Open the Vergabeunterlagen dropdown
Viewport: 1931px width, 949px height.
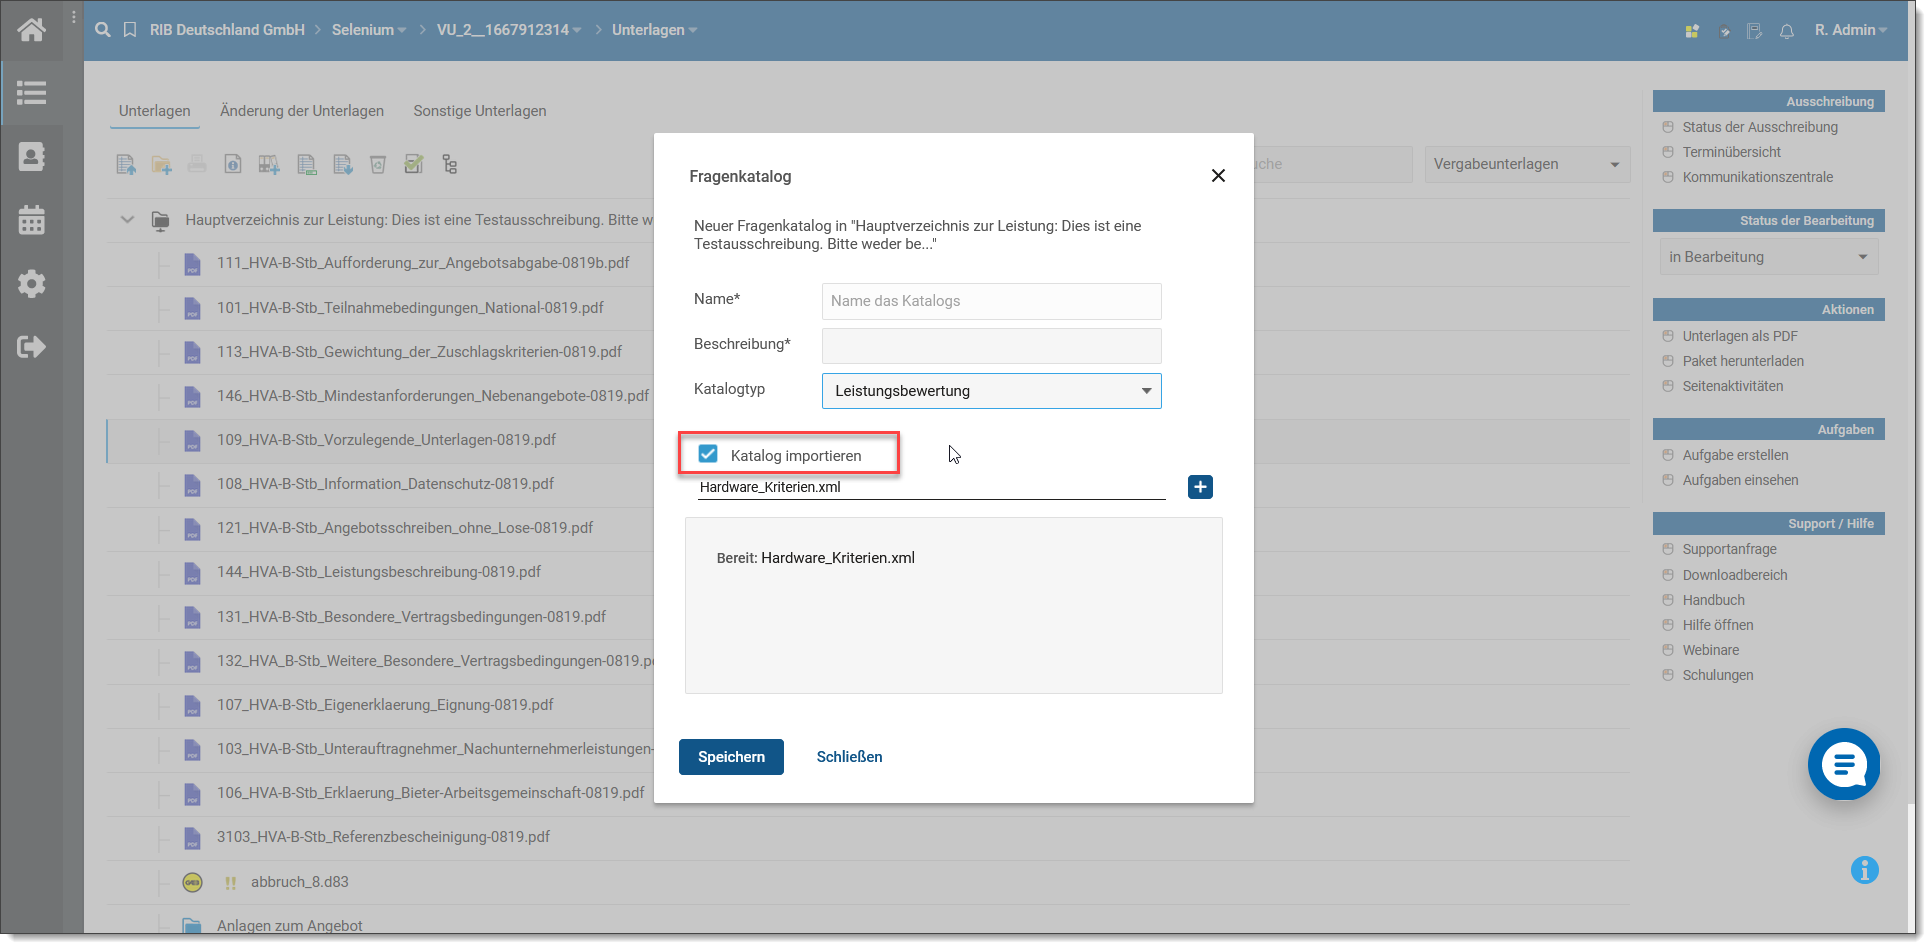click(1527, 164)
